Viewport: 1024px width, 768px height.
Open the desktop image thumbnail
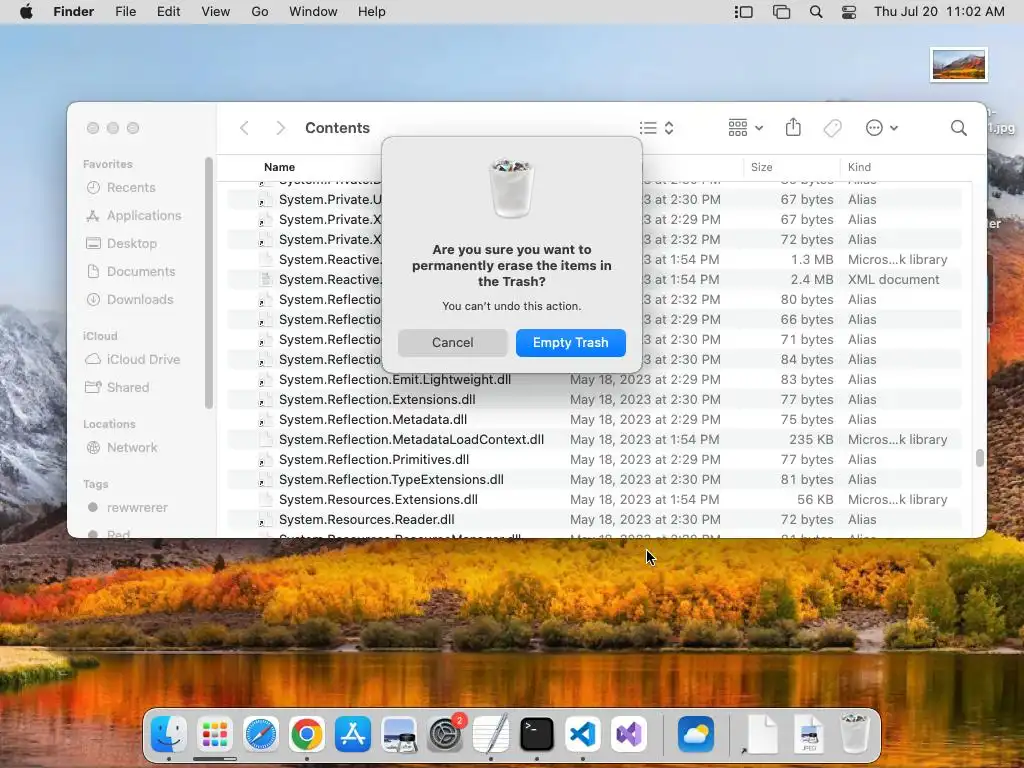(959, 65)
